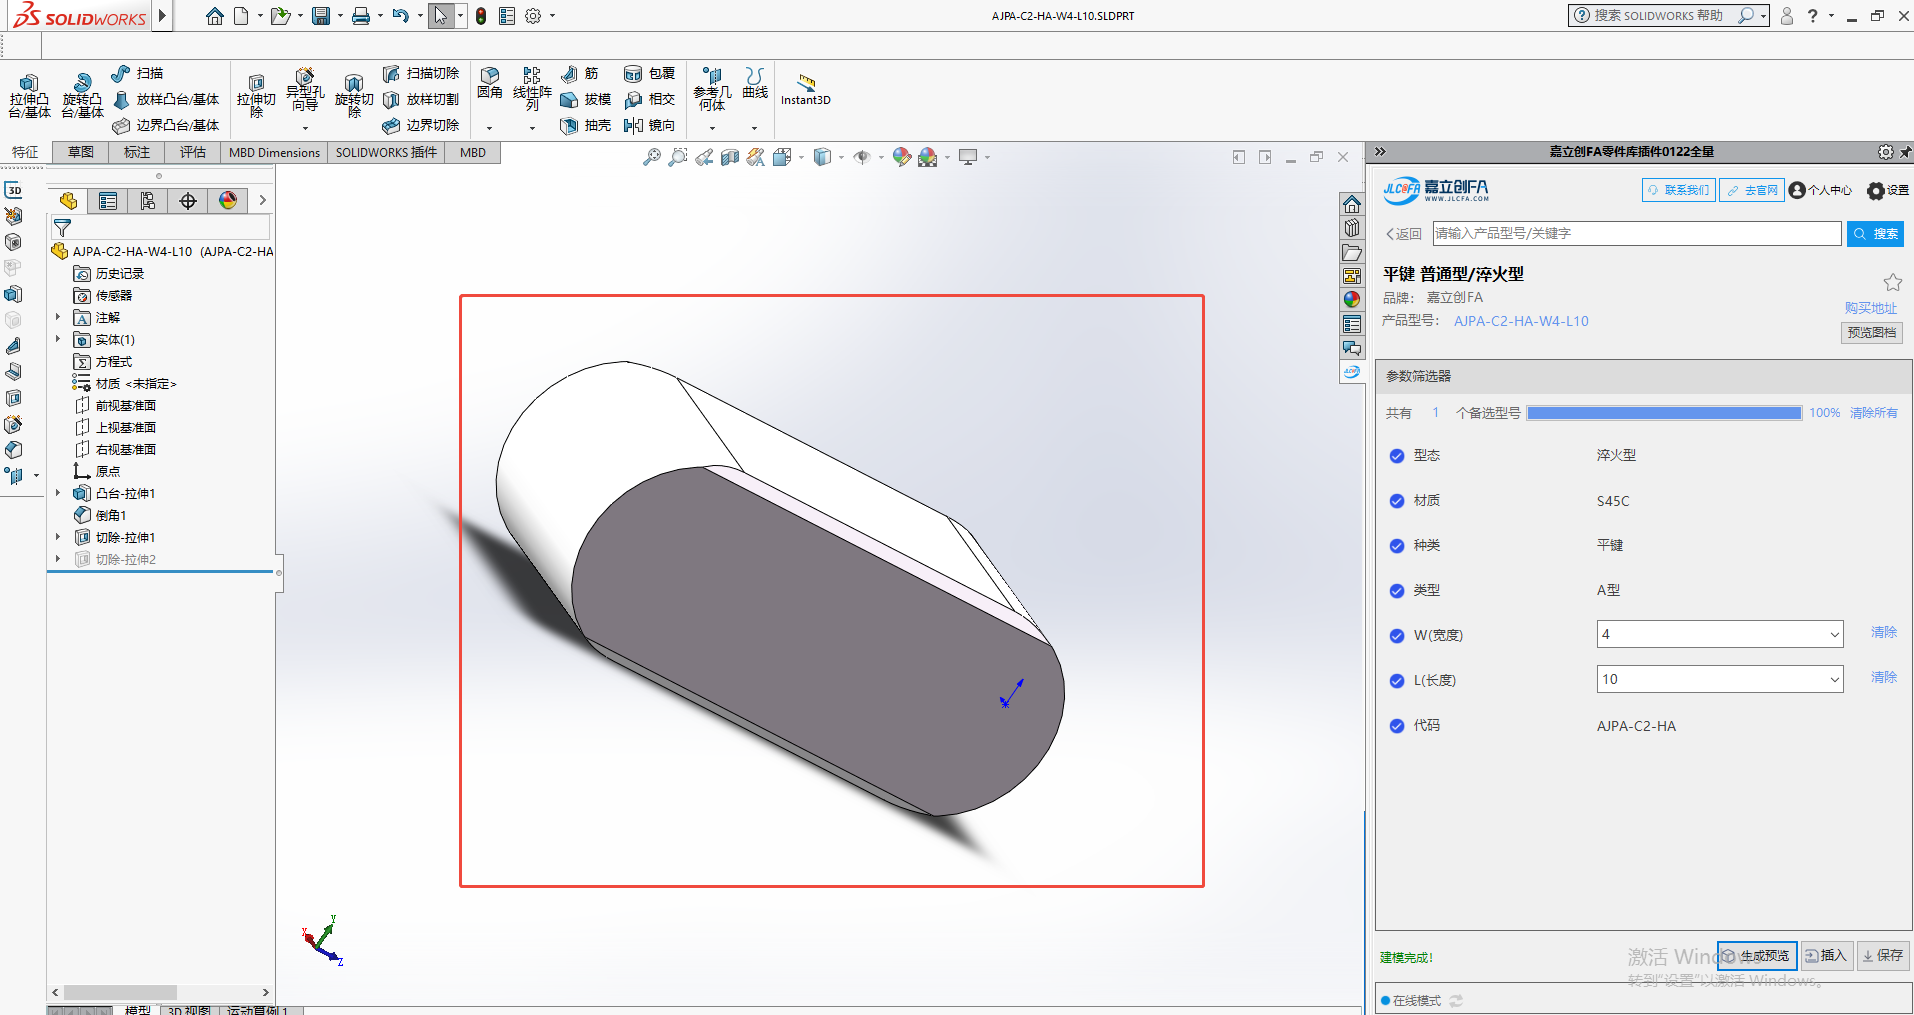Image resolution: width=1914 pixels, height=1015 pixels.
Task: Toggle the L(长度) parameter checkmark
Action: coord(1397,681)
